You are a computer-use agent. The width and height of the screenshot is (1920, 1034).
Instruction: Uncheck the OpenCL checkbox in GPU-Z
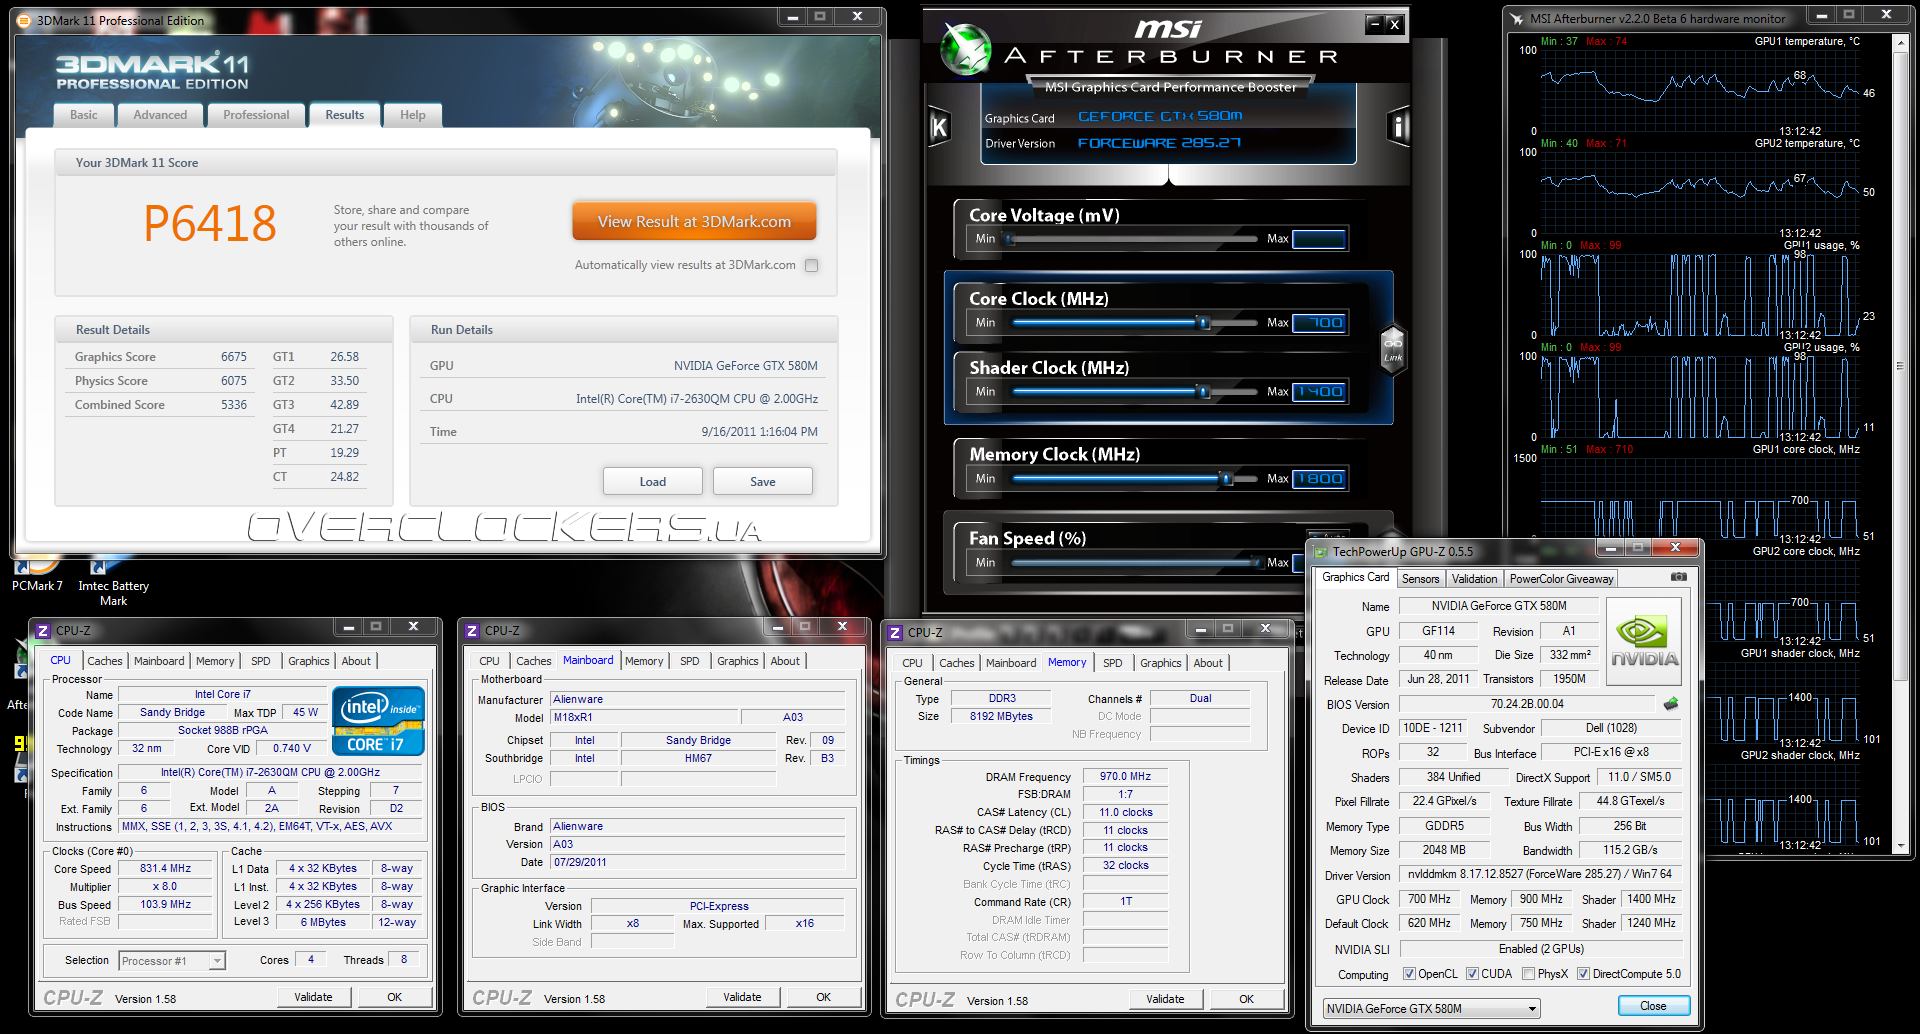1409,974
